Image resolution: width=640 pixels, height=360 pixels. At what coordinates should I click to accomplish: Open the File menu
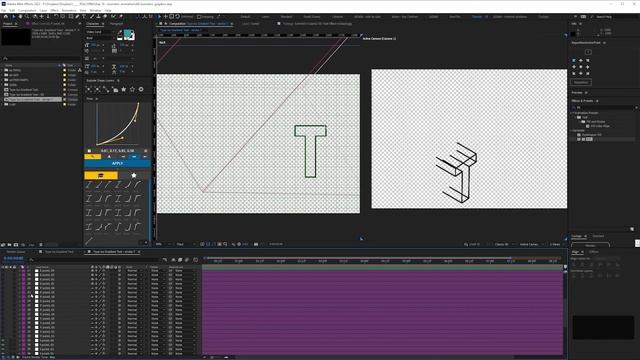pyautogui.click(x=4, y=10)
